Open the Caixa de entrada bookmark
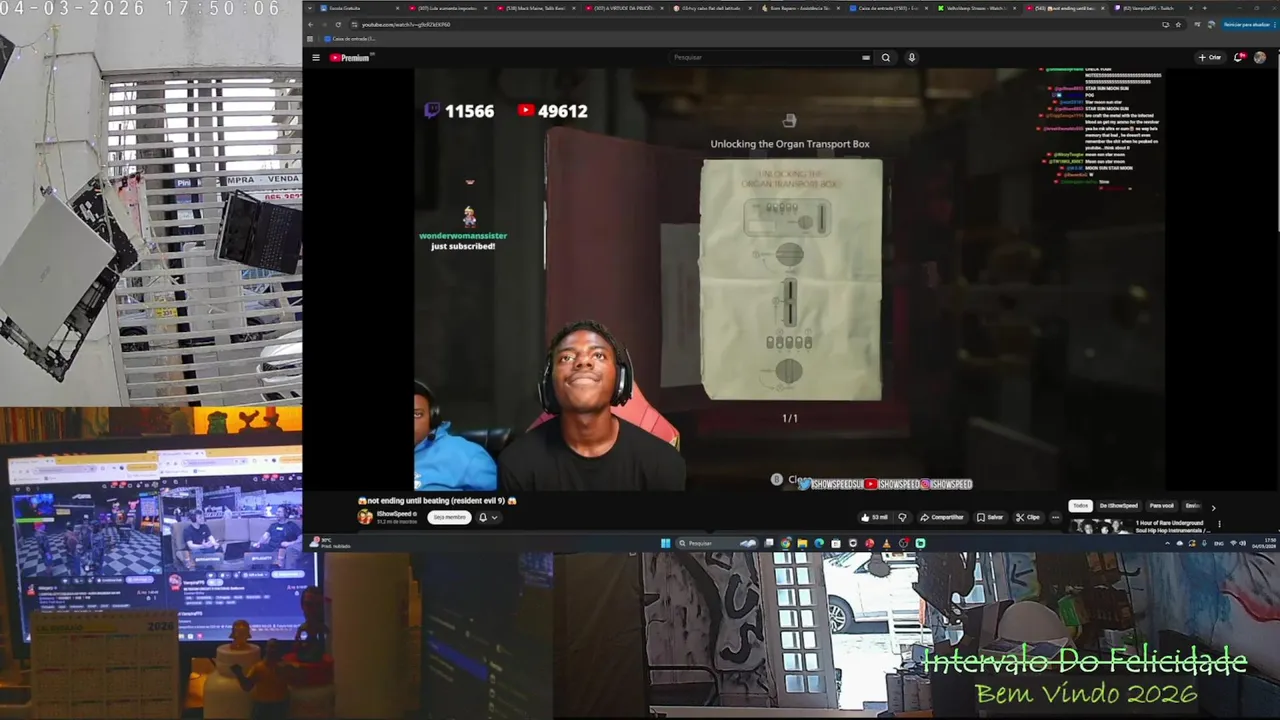This screenshot has width=1280, height=720. (x=347, y=38)
